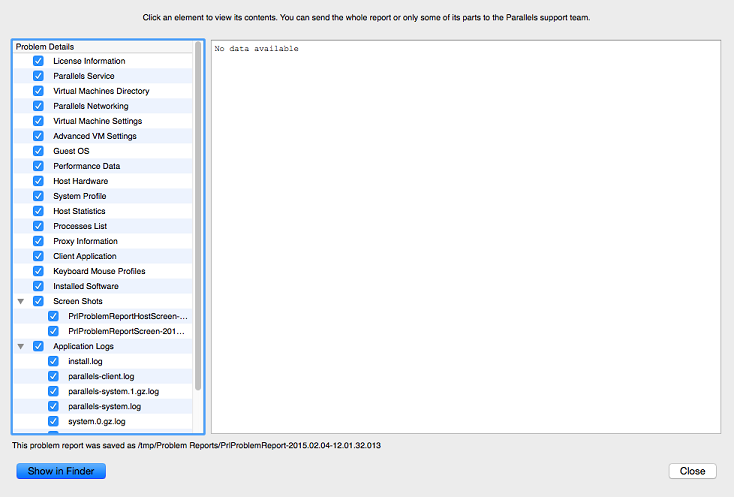Uncheck Keyboard Mouse Profiles checkbox
734x497 pixels.
click(38, 271)
